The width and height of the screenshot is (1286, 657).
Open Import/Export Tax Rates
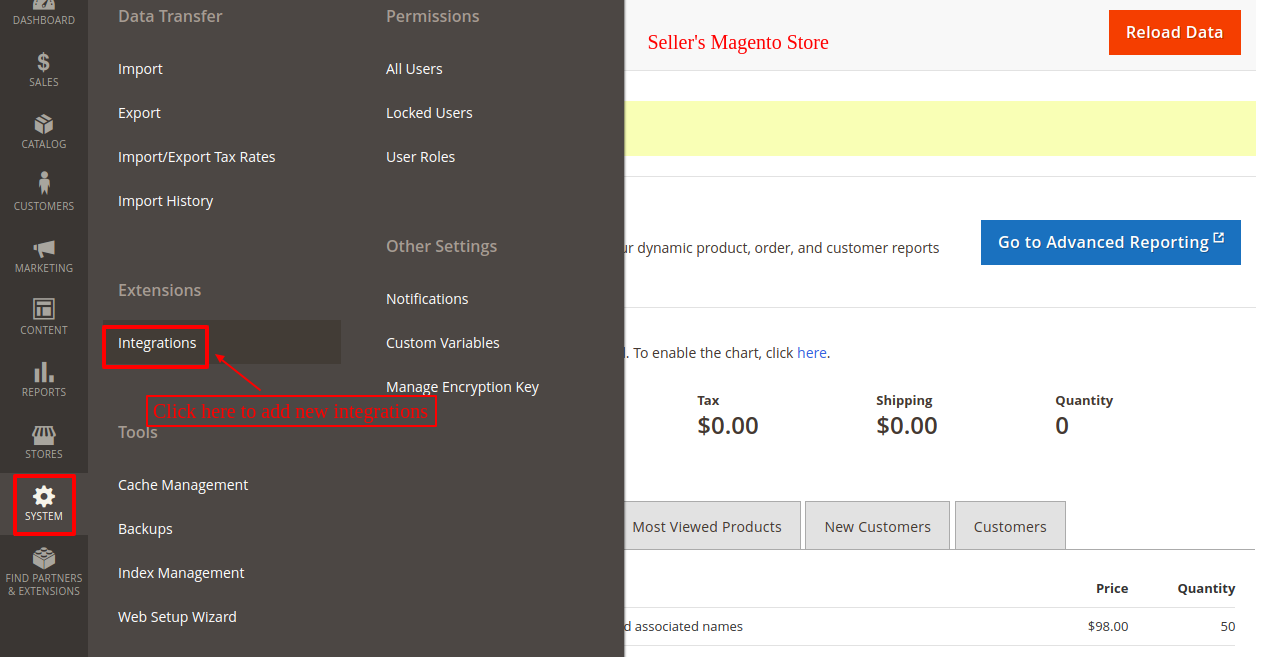pos(196,157)
